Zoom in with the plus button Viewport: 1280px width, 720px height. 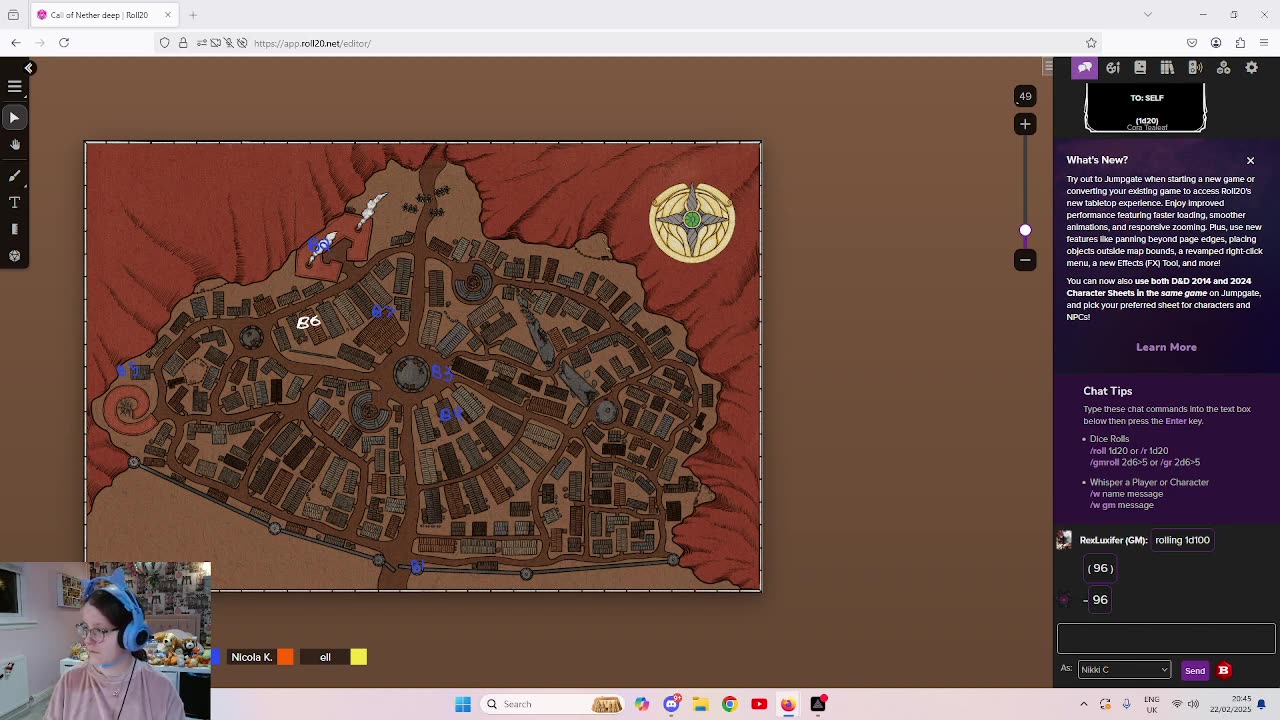1025,124
